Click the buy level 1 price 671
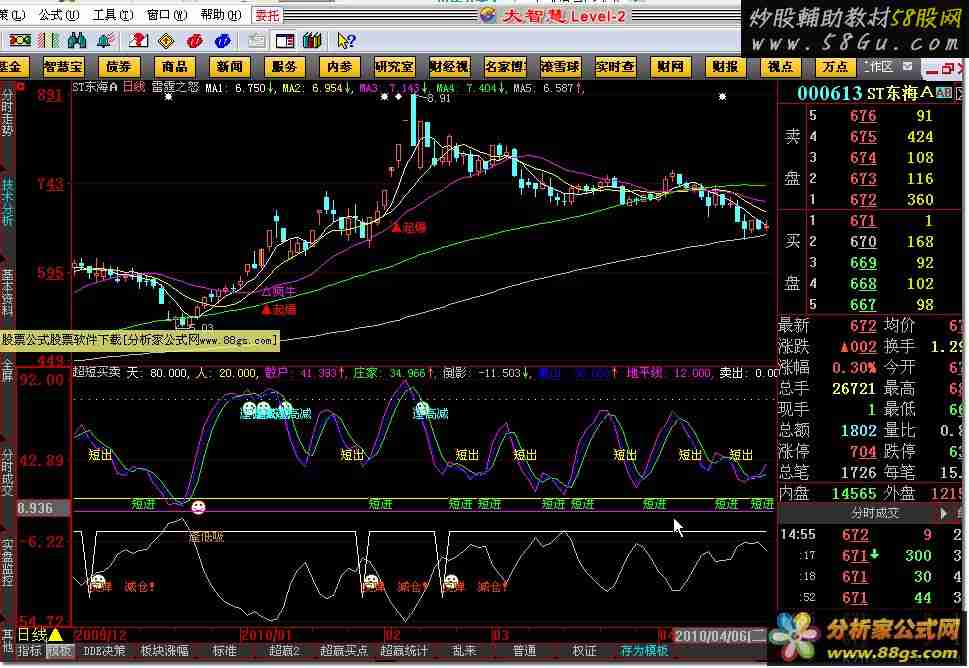Viewport: 969px width, 668px height. coord(863,221)
